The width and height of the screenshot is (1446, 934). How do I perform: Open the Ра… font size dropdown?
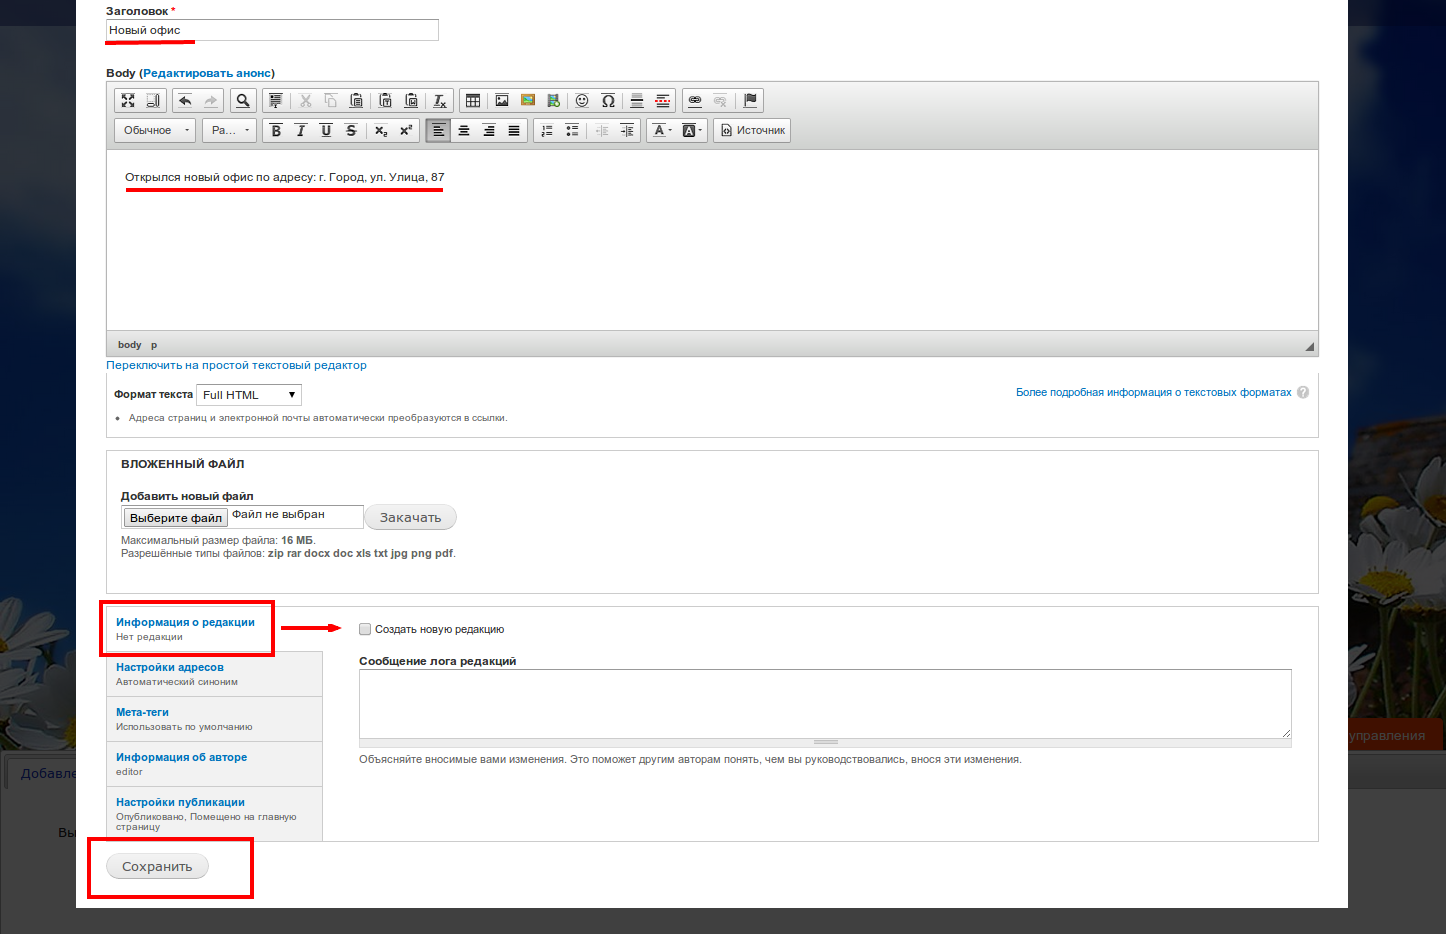[x=230, y=131]
